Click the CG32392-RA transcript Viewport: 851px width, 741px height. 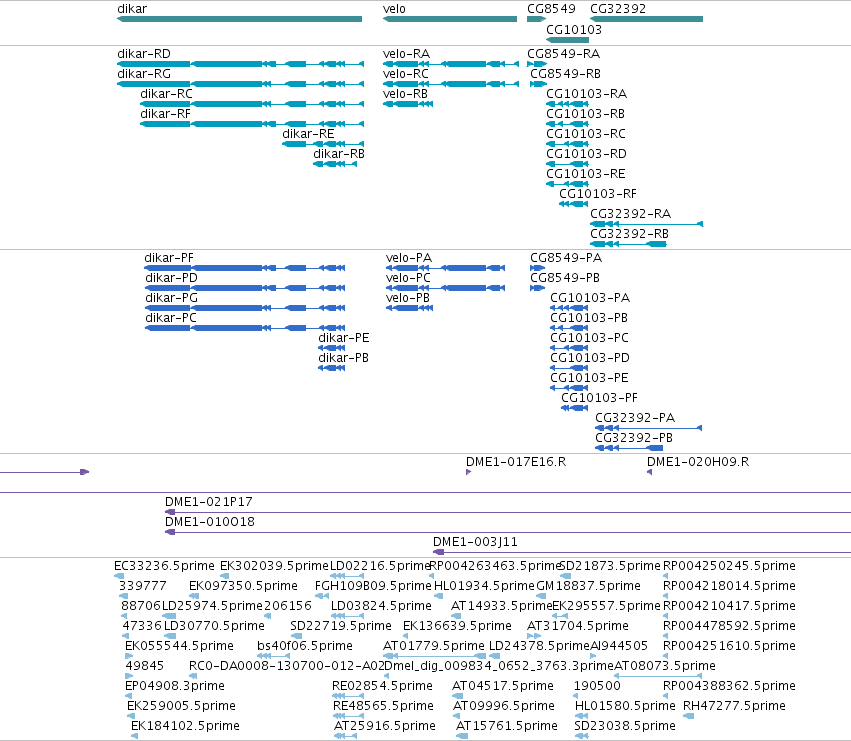click(646, 224)
